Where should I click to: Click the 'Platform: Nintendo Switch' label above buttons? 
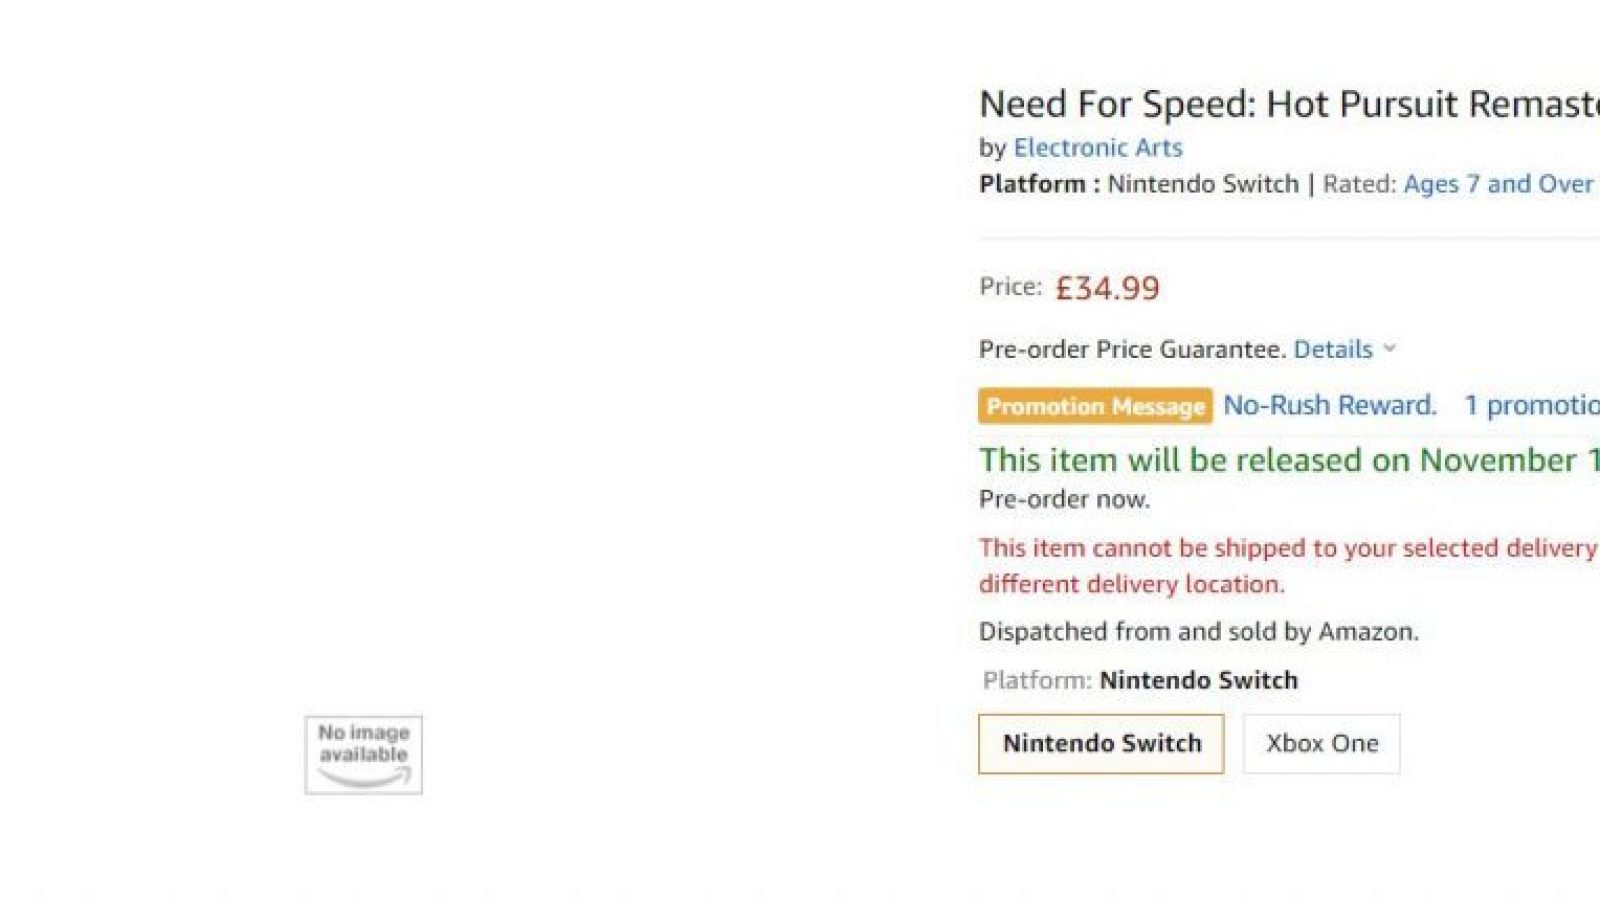point(1140,680)
